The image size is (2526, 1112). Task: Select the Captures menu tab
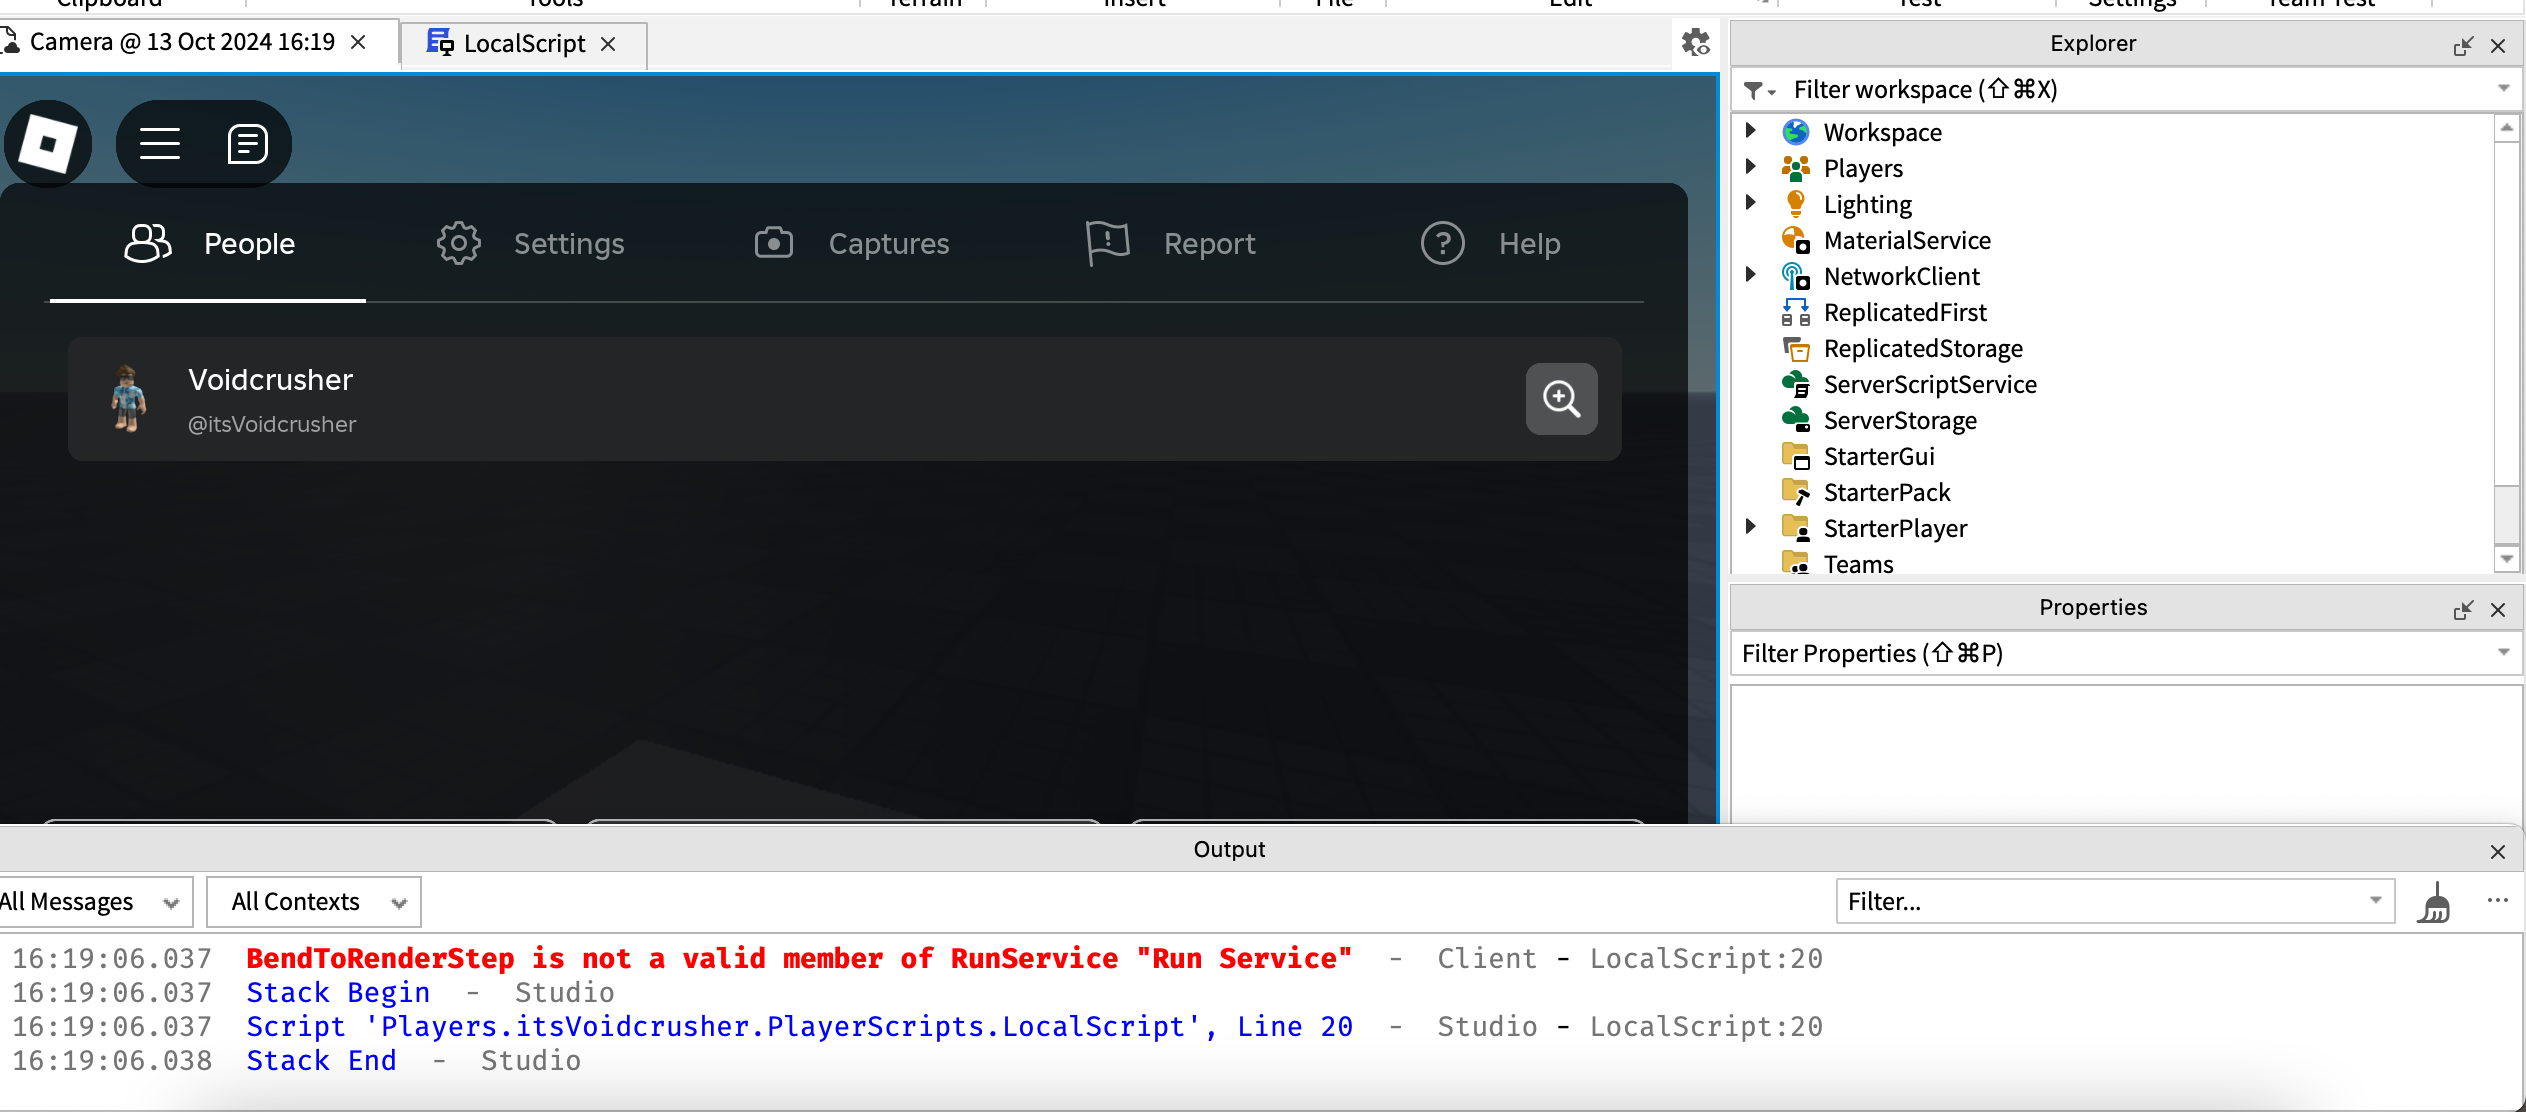851,244
